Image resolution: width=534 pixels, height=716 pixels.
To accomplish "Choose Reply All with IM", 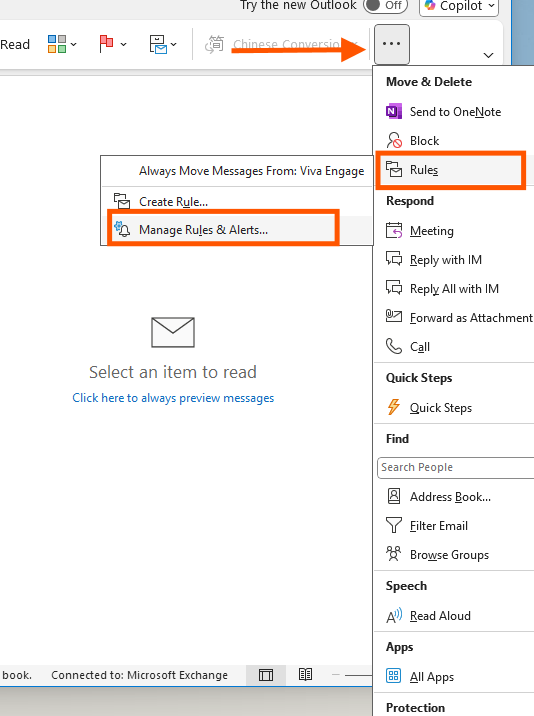I will point(454,289).
